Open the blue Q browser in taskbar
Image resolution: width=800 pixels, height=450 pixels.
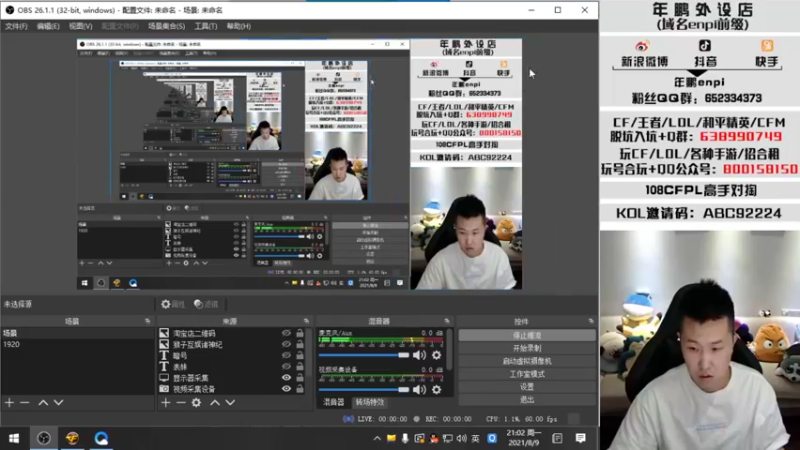coord(101,438)
